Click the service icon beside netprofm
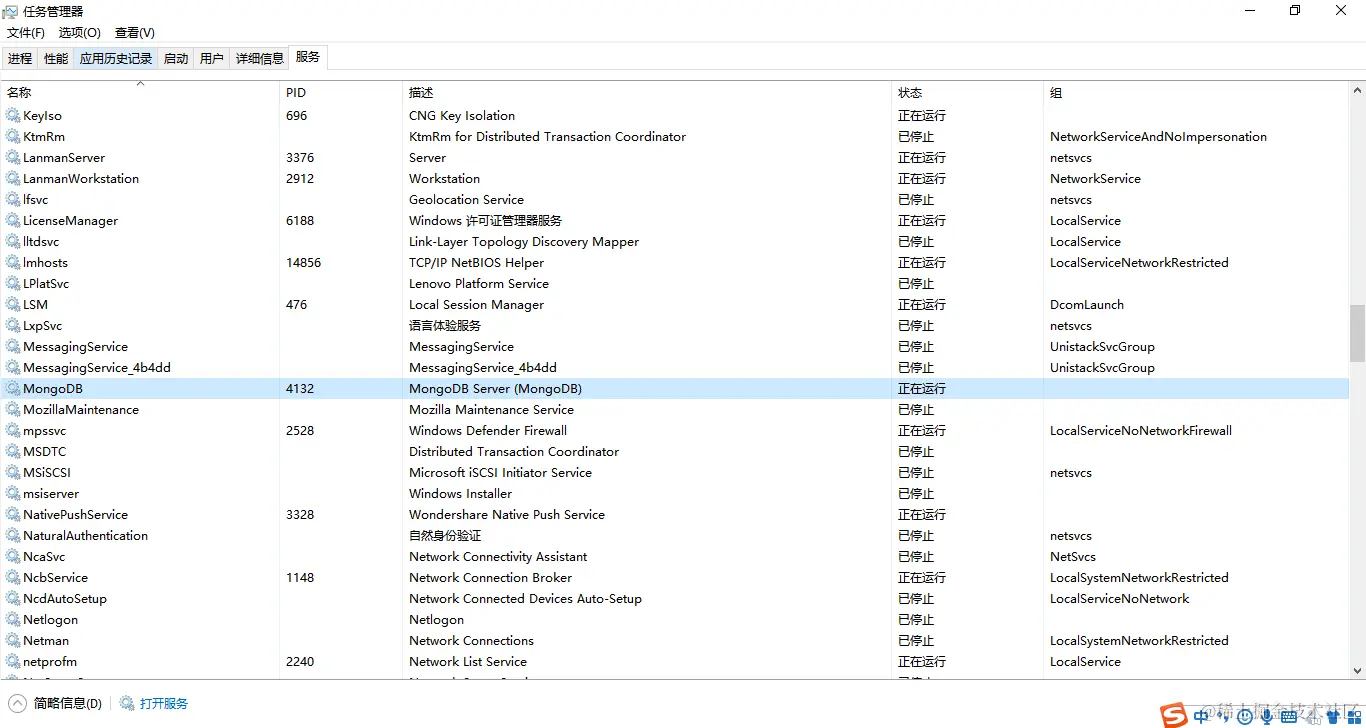The width and height of the screenshot is (1366, 728). (x=13, y=662)
